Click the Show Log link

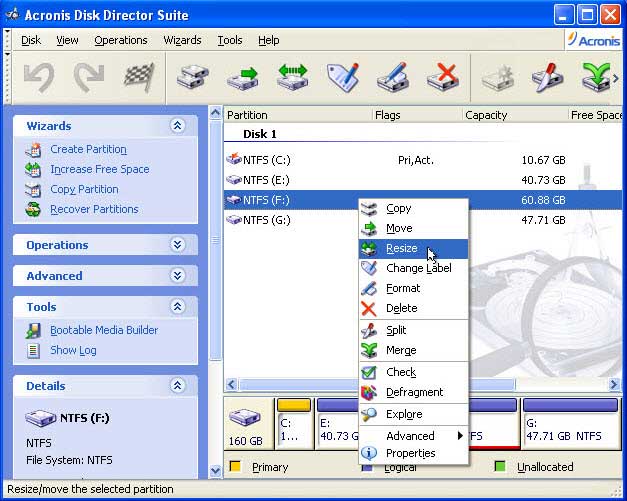click(73, 350)
